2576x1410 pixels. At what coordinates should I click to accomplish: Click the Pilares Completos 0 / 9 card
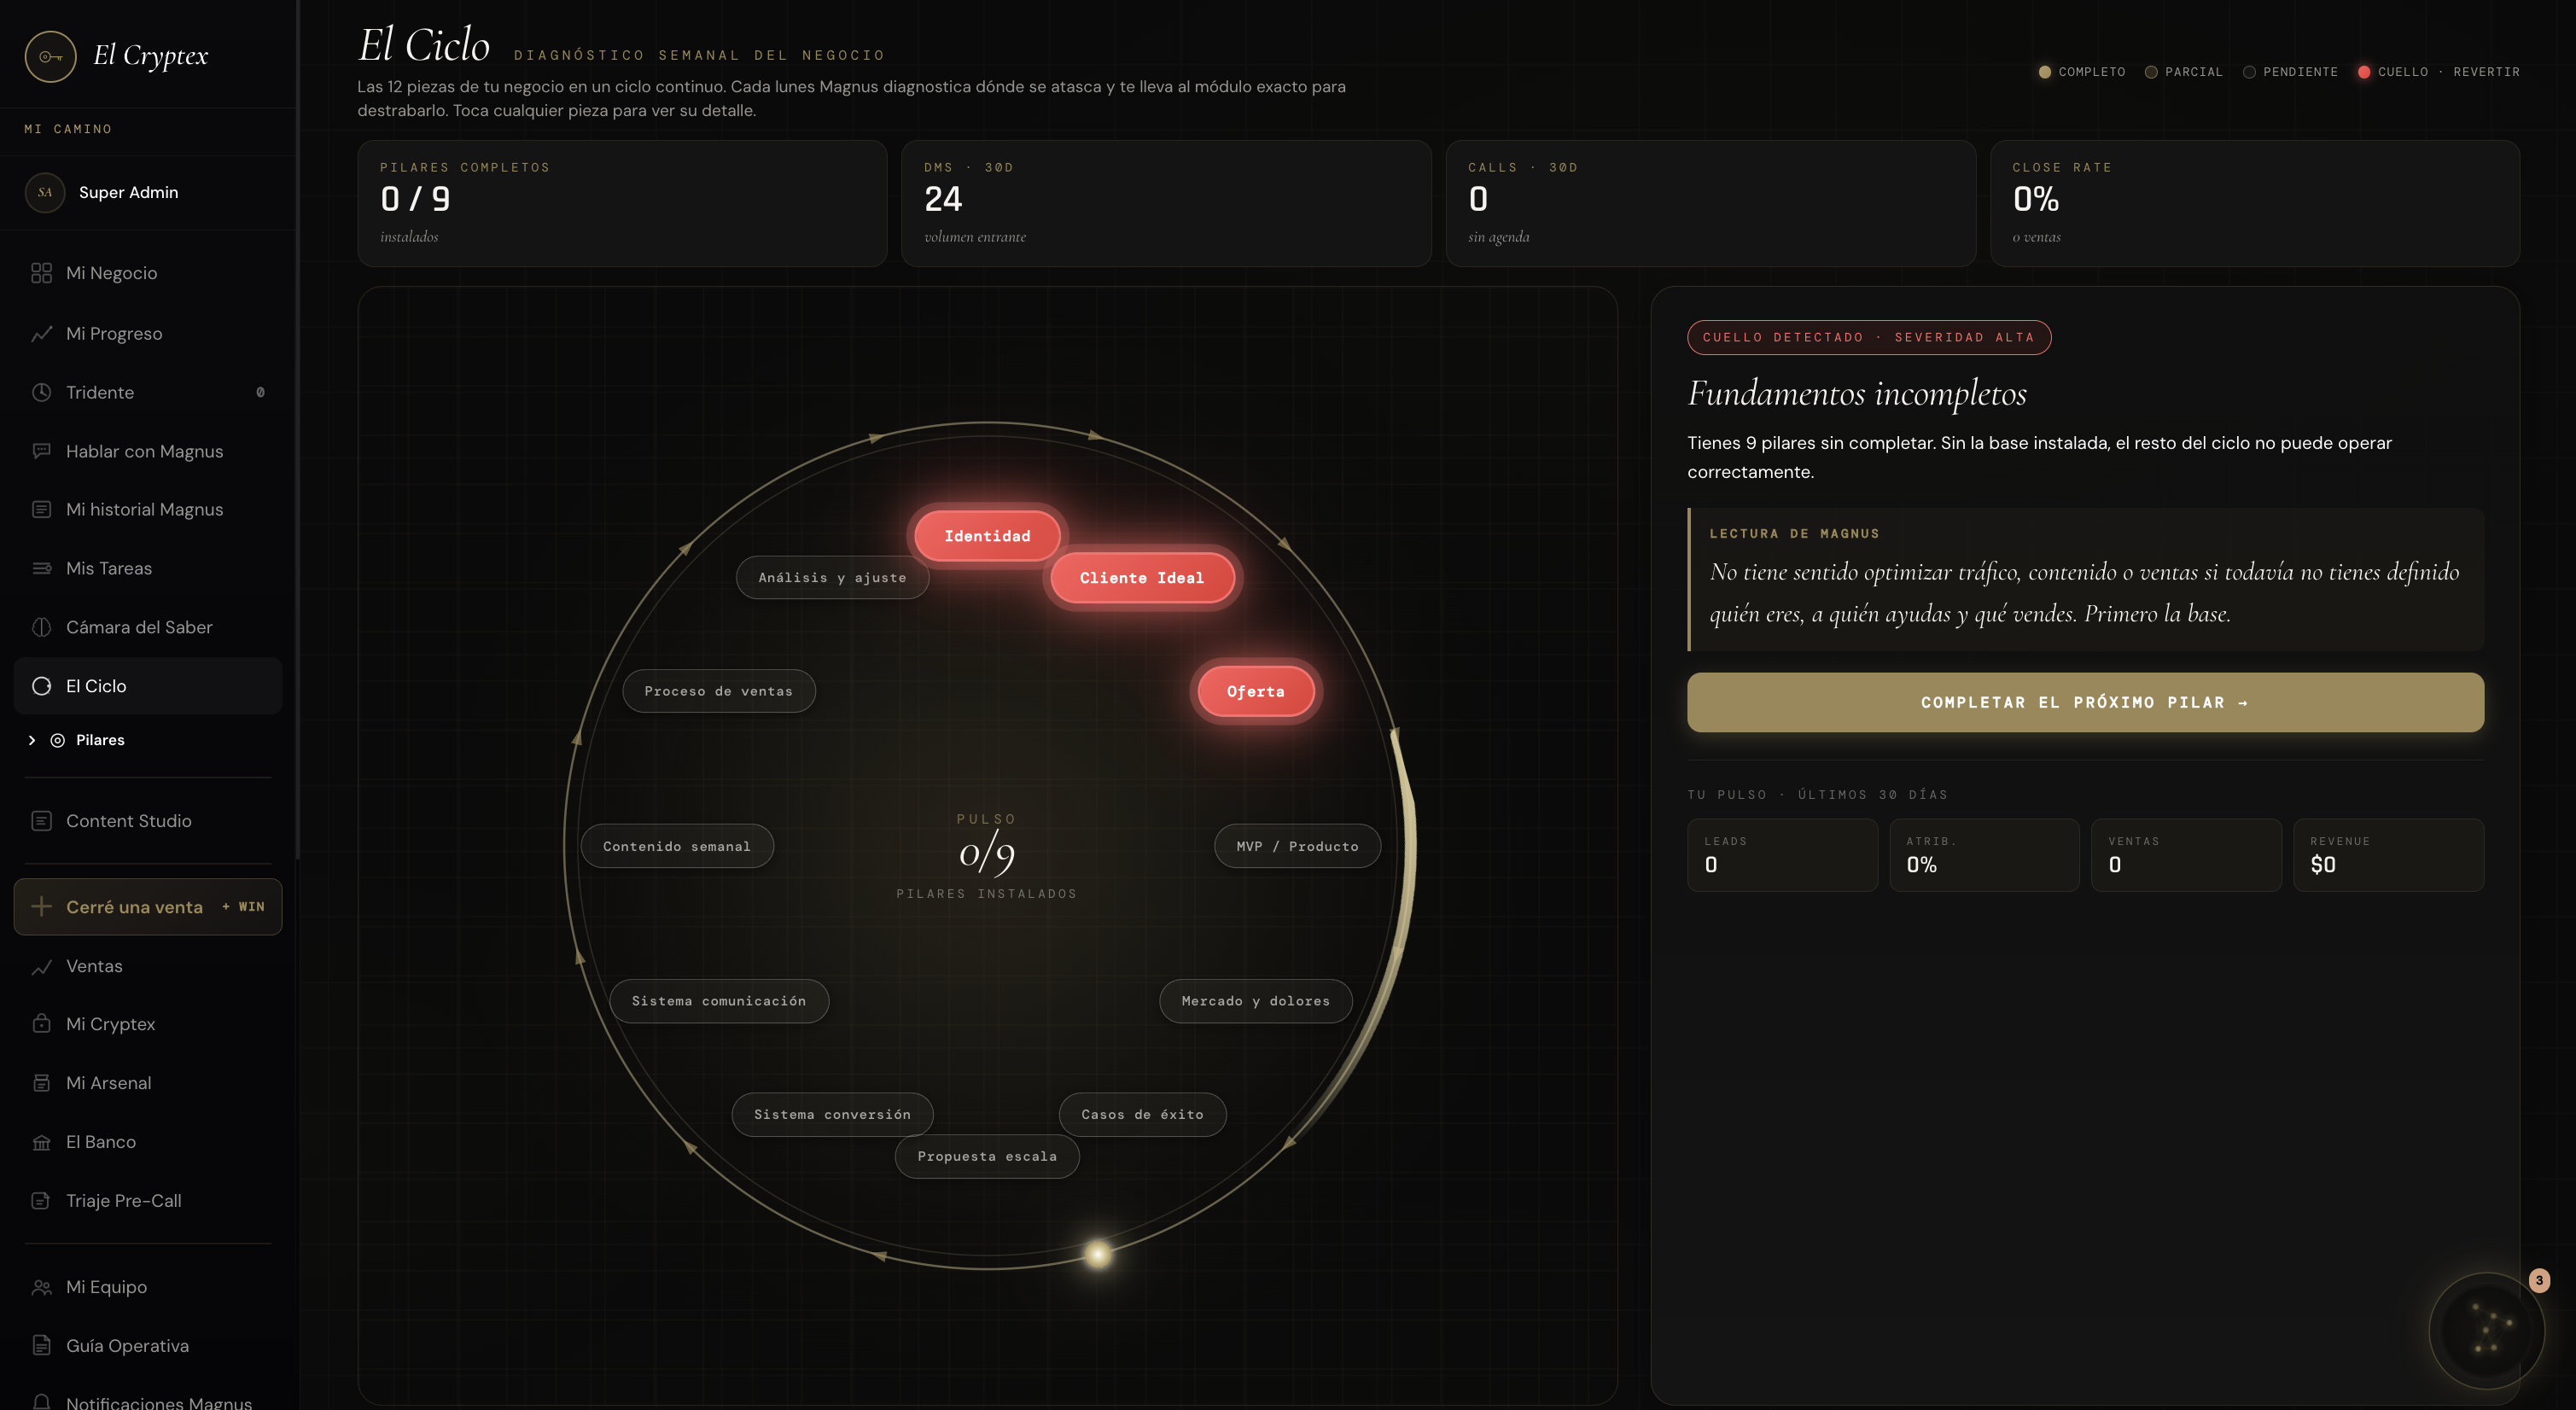click(x=622, y=203)
